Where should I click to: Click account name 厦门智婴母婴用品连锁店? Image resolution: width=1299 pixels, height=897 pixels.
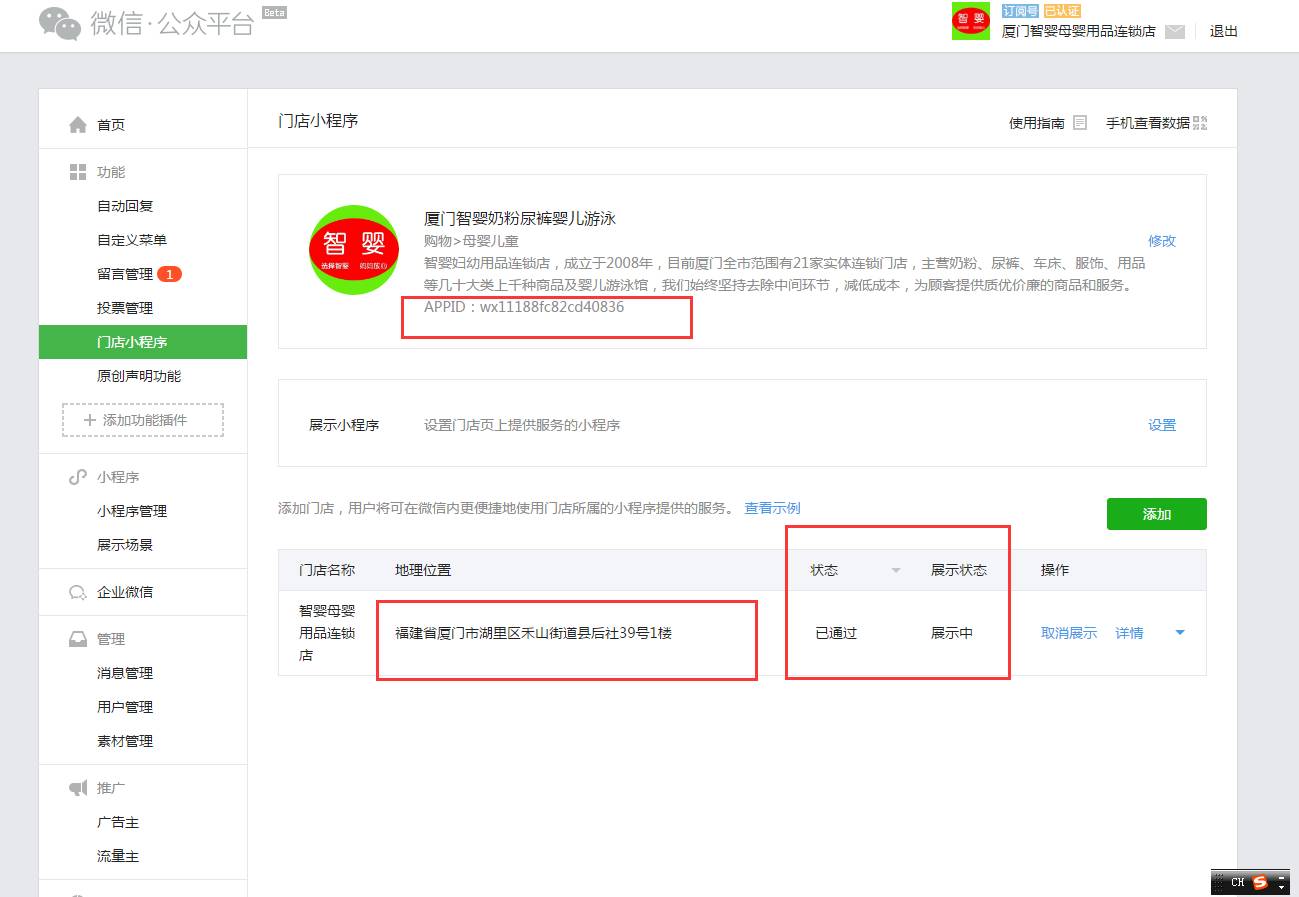[1079, 31]
